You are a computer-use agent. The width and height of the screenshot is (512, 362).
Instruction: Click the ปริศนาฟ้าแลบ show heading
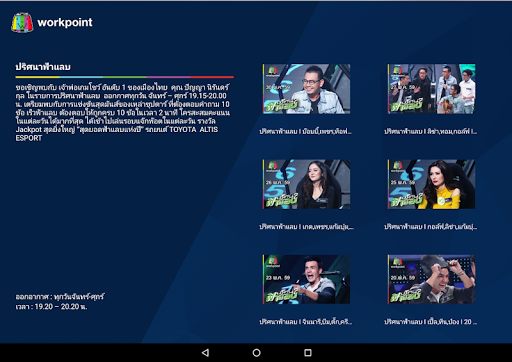[43, 67]
